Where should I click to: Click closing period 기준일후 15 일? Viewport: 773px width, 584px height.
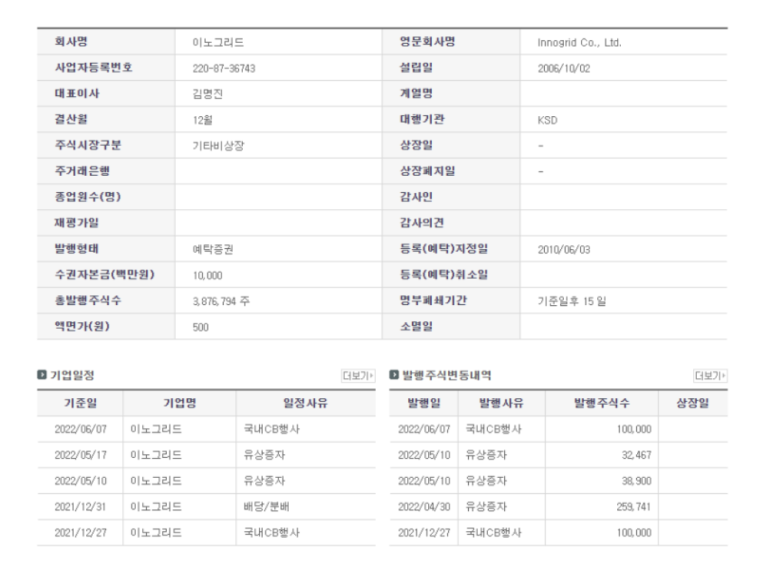tap(572, 301)
